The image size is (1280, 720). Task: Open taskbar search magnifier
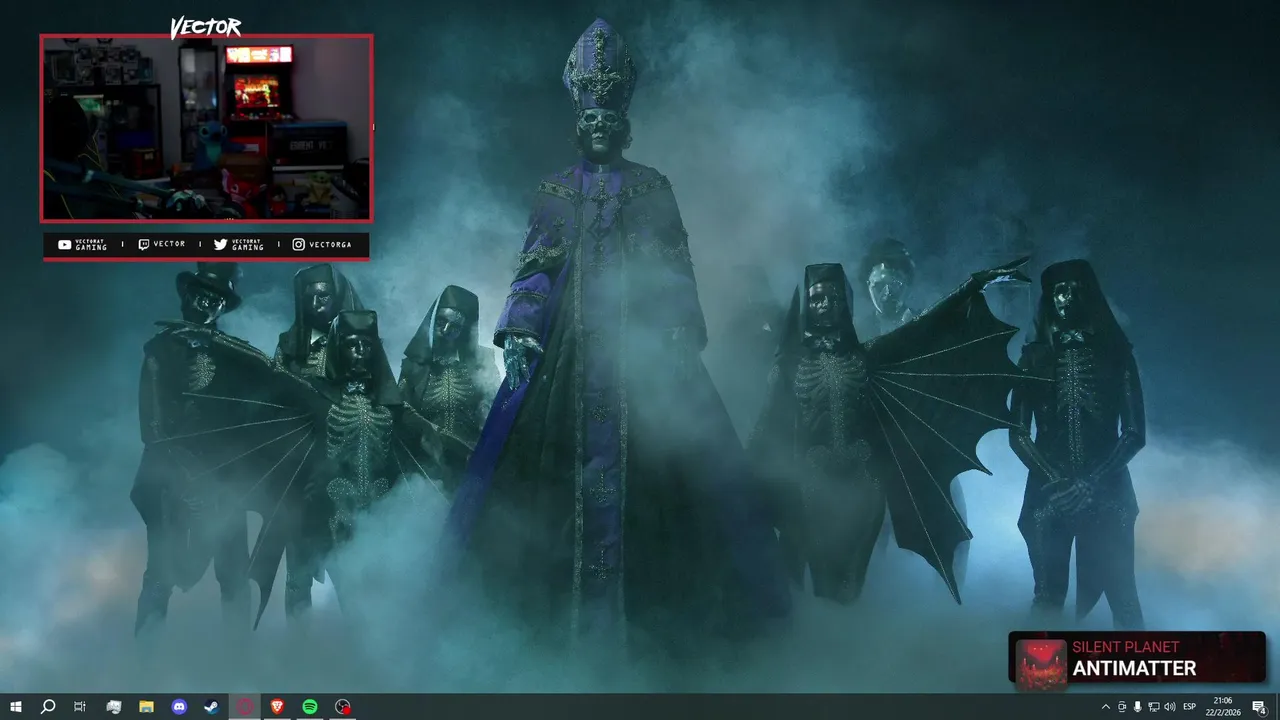pos(47,707)
